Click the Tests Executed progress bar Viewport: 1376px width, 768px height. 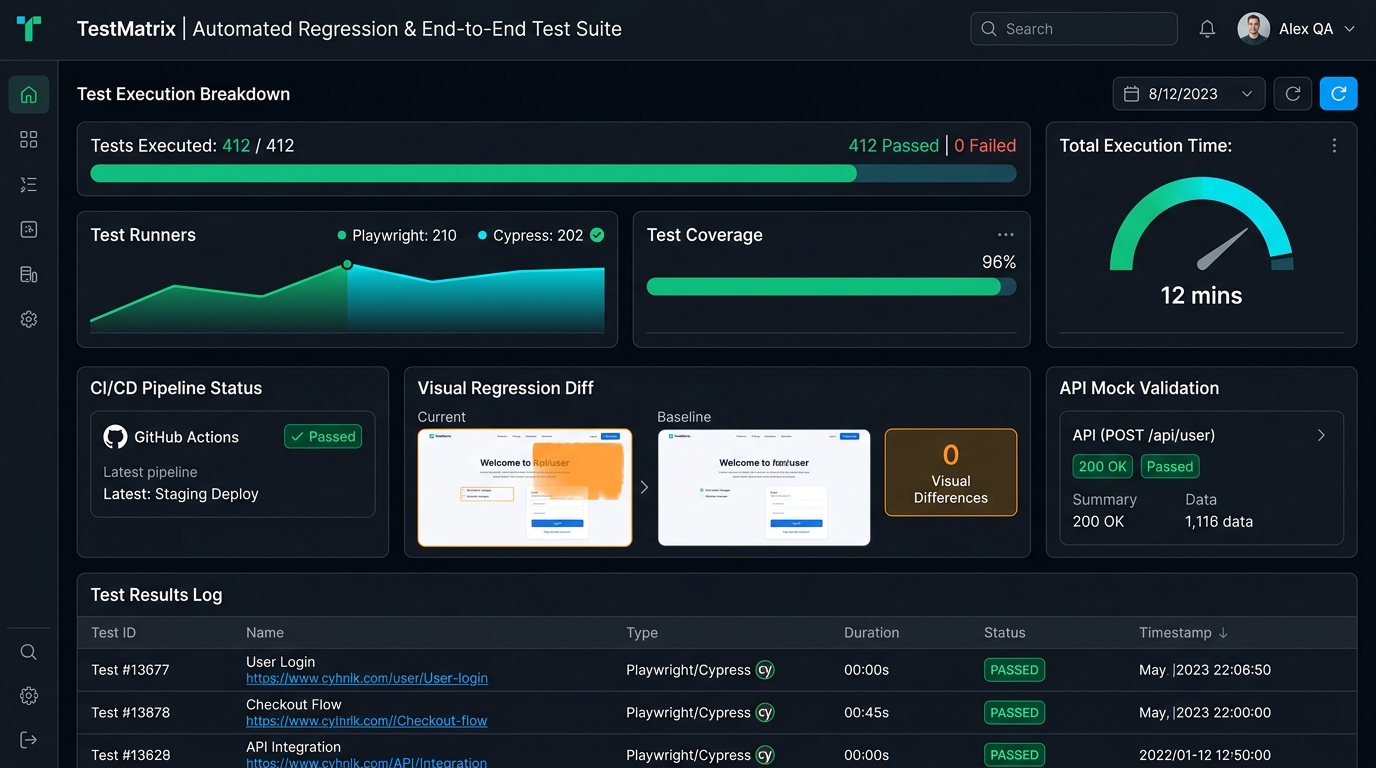pyautogui.click(x=553, y=173)
